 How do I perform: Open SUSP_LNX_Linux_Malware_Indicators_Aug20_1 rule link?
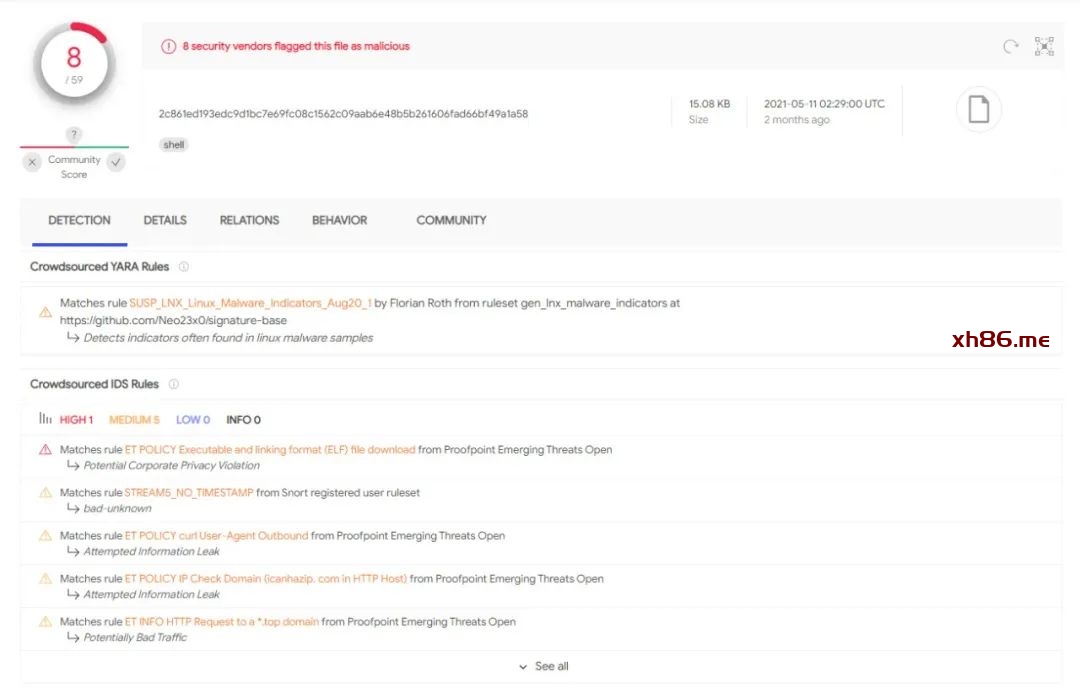[x=250, y=303]
